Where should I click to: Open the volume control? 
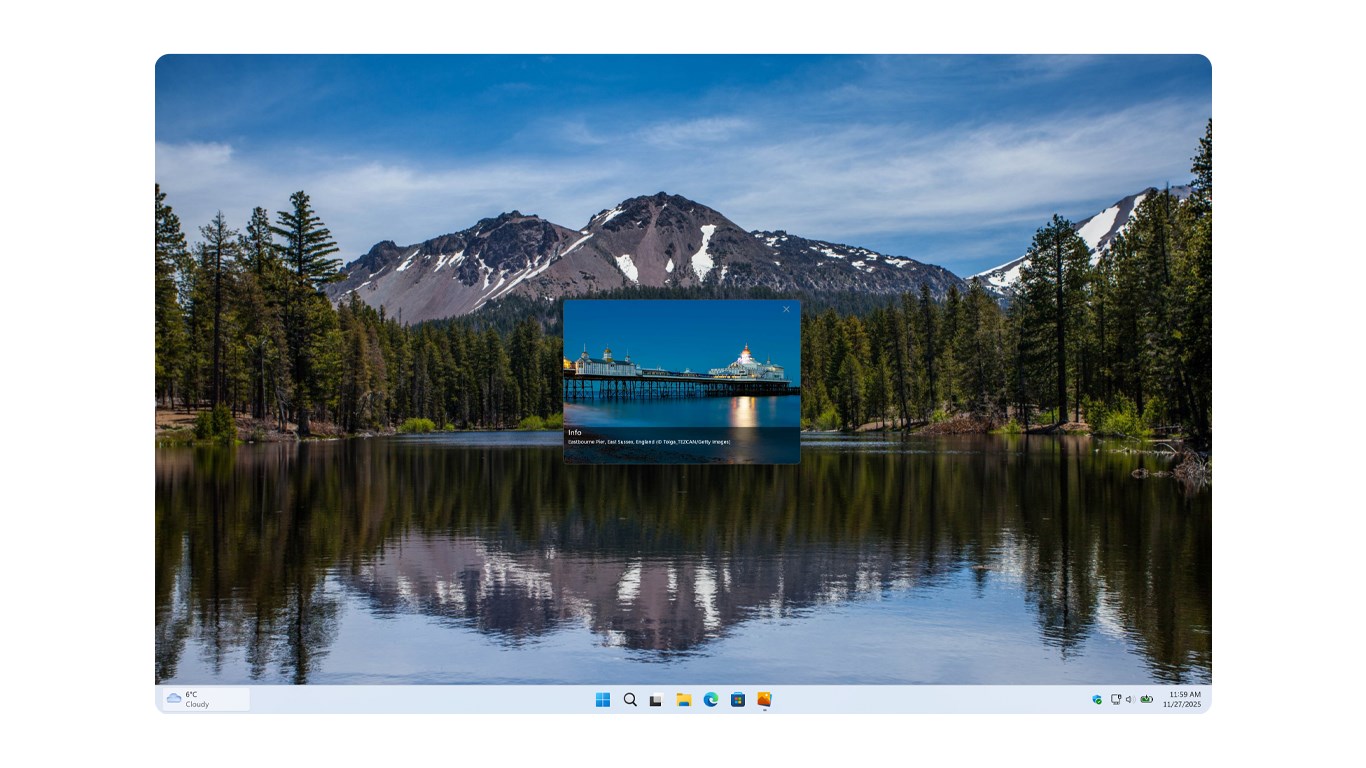click(1129, 700)
